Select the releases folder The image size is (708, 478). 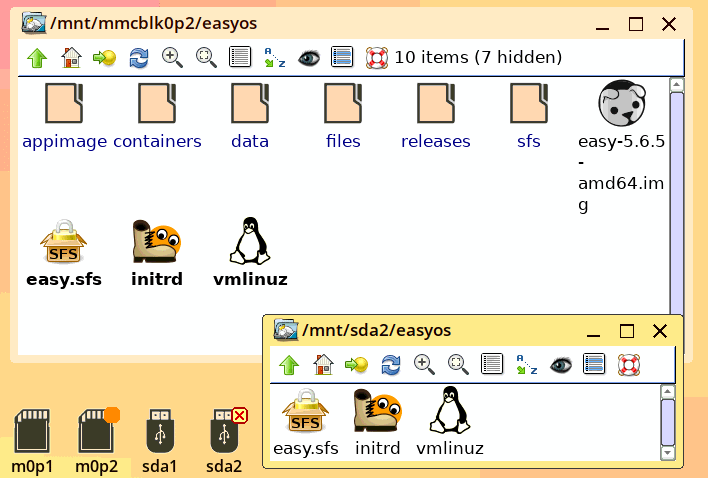(436, 116)
